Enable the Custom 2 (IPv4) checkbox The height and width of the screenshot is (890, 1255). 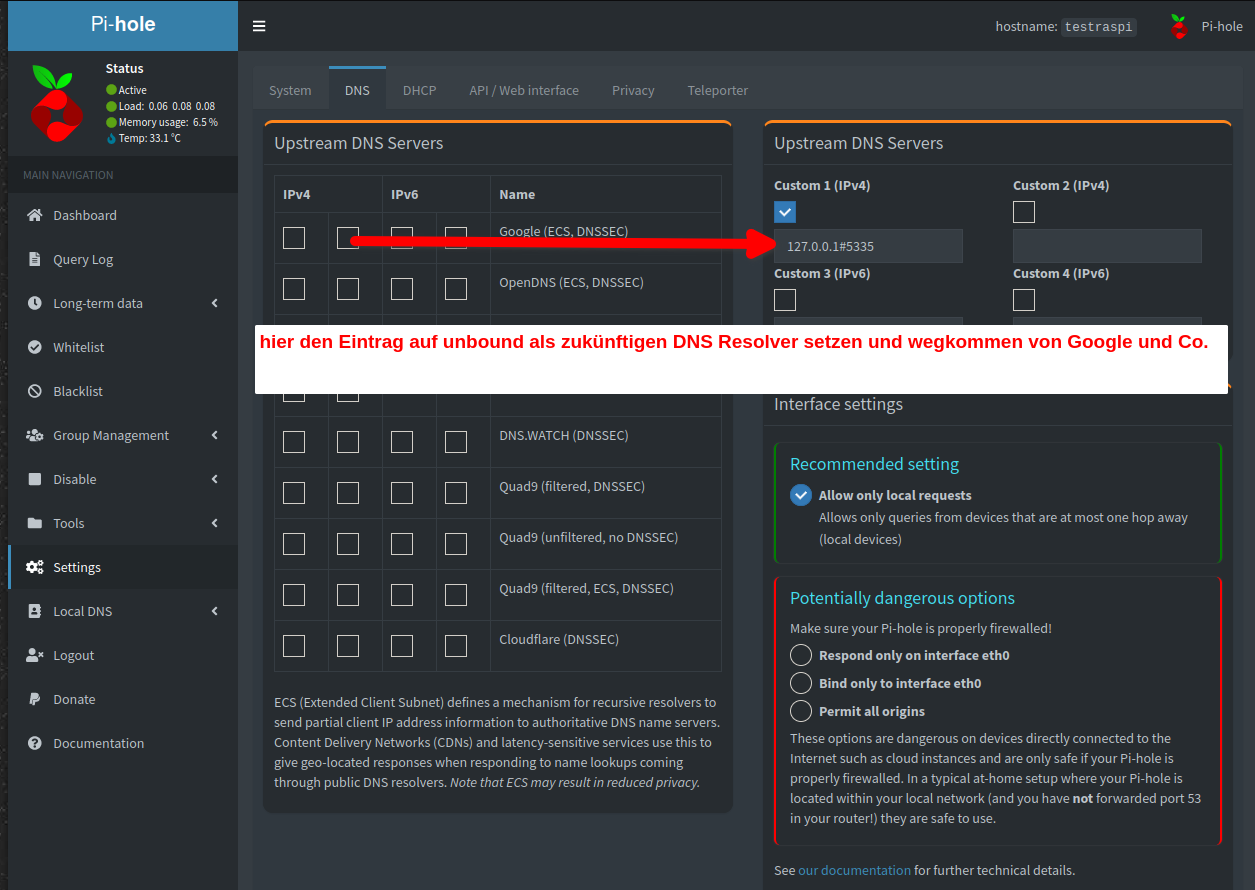pyautogui.click(x=1024, y=212)
